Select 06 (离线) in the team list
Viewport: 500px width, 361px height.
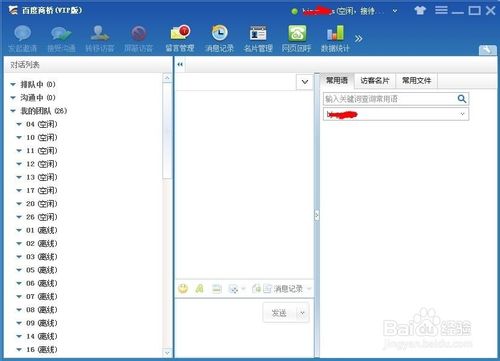[42, 283]
